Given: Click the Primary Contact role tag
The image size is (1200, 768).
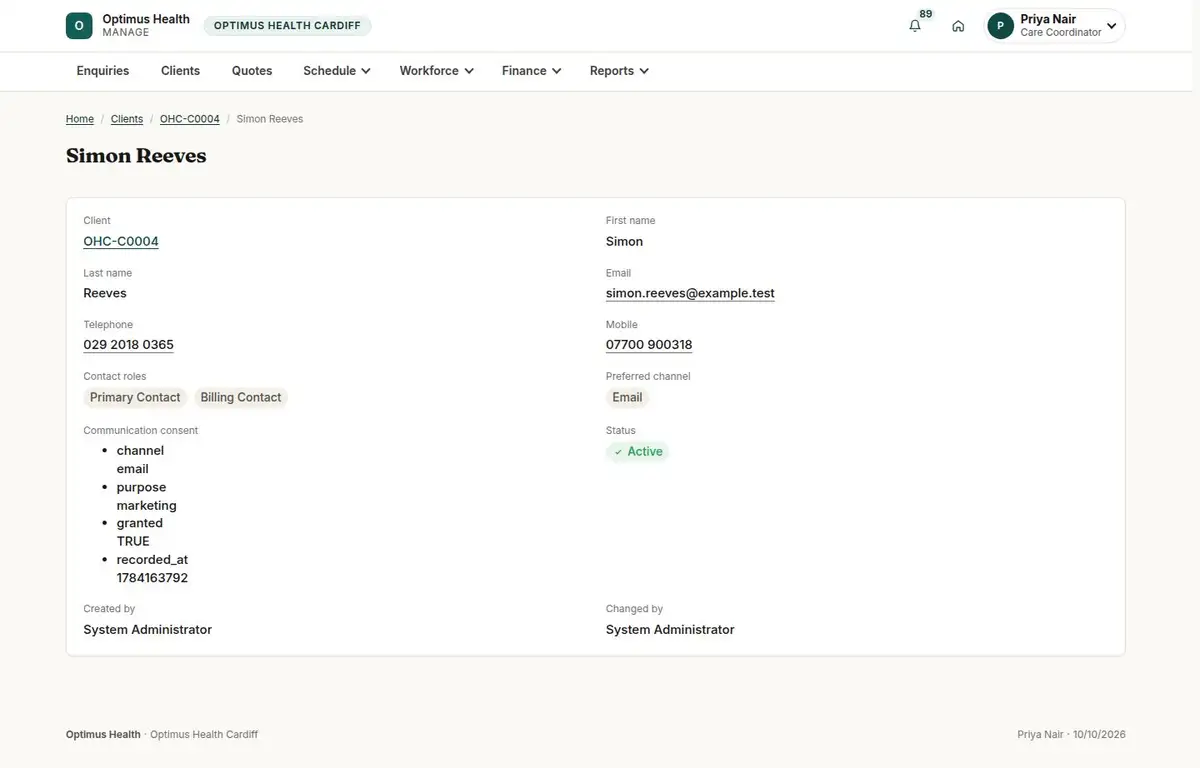Looking at the screenshot, I should point(135,398).
